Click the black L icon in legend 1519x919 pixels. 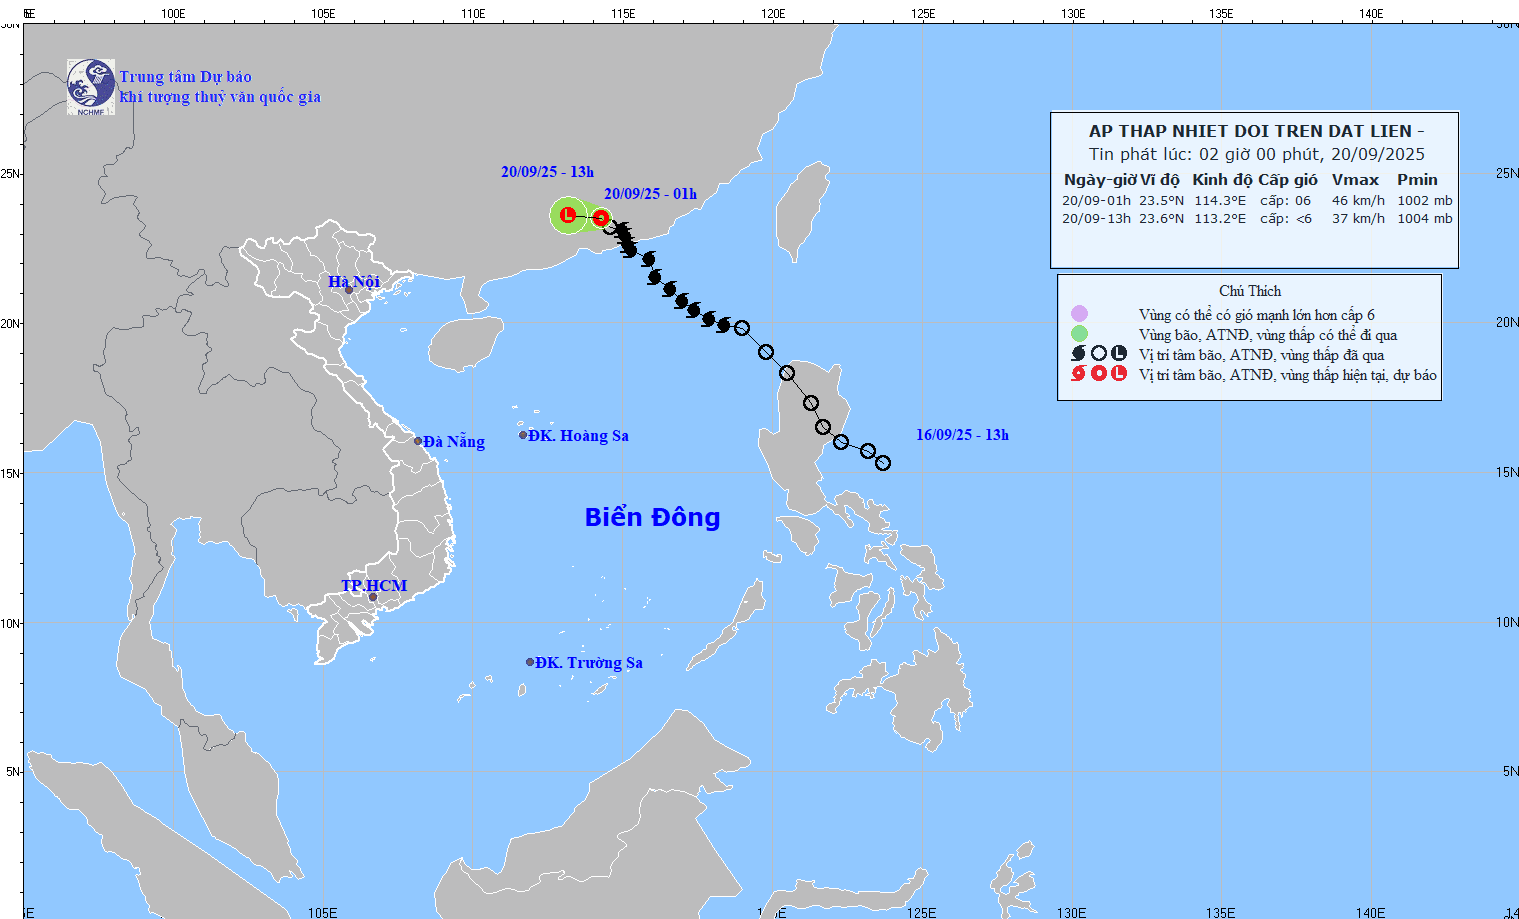coord(1118,353)
